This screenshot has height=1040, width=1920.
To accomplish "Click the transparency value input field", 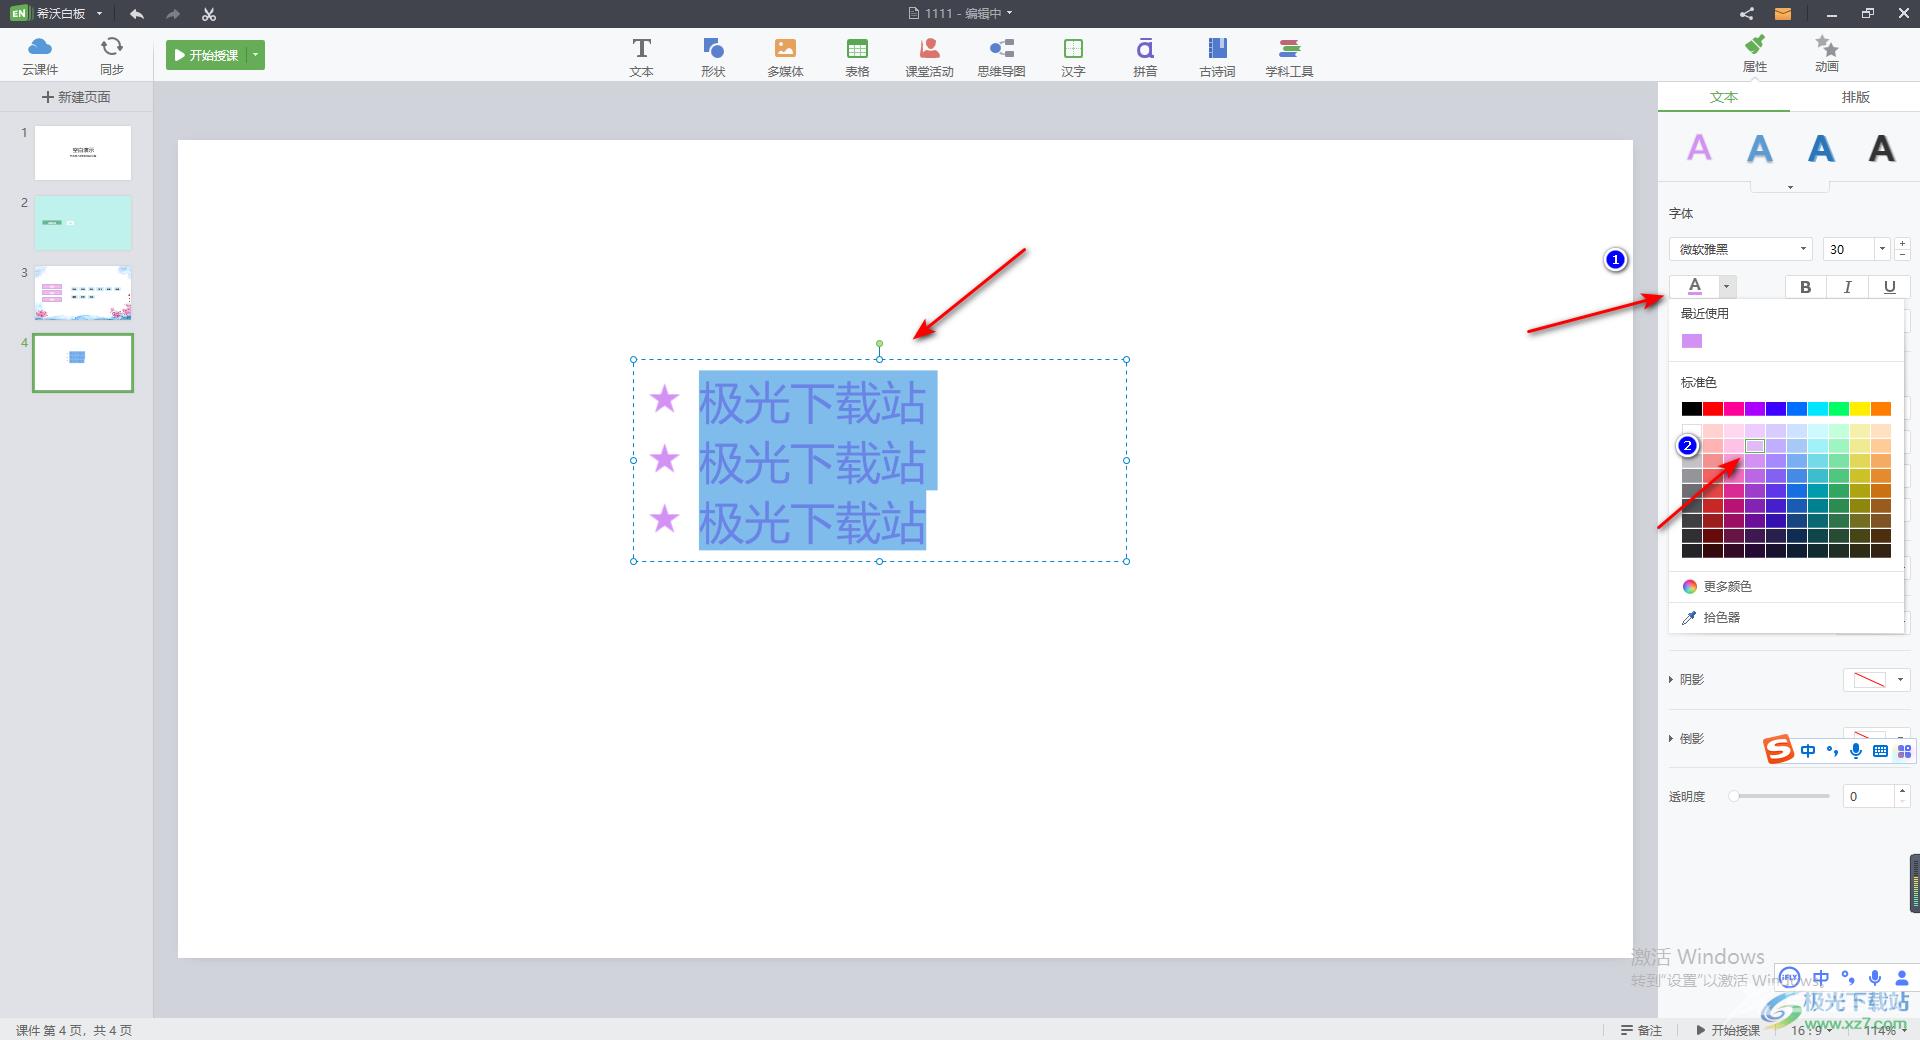I will 1868,797.
